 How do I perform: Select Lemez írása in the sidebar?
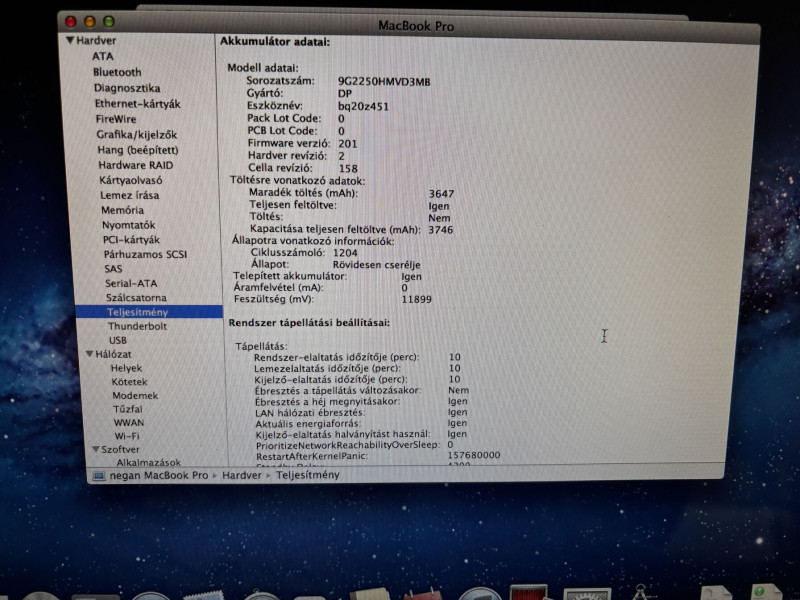click(130, 195)
